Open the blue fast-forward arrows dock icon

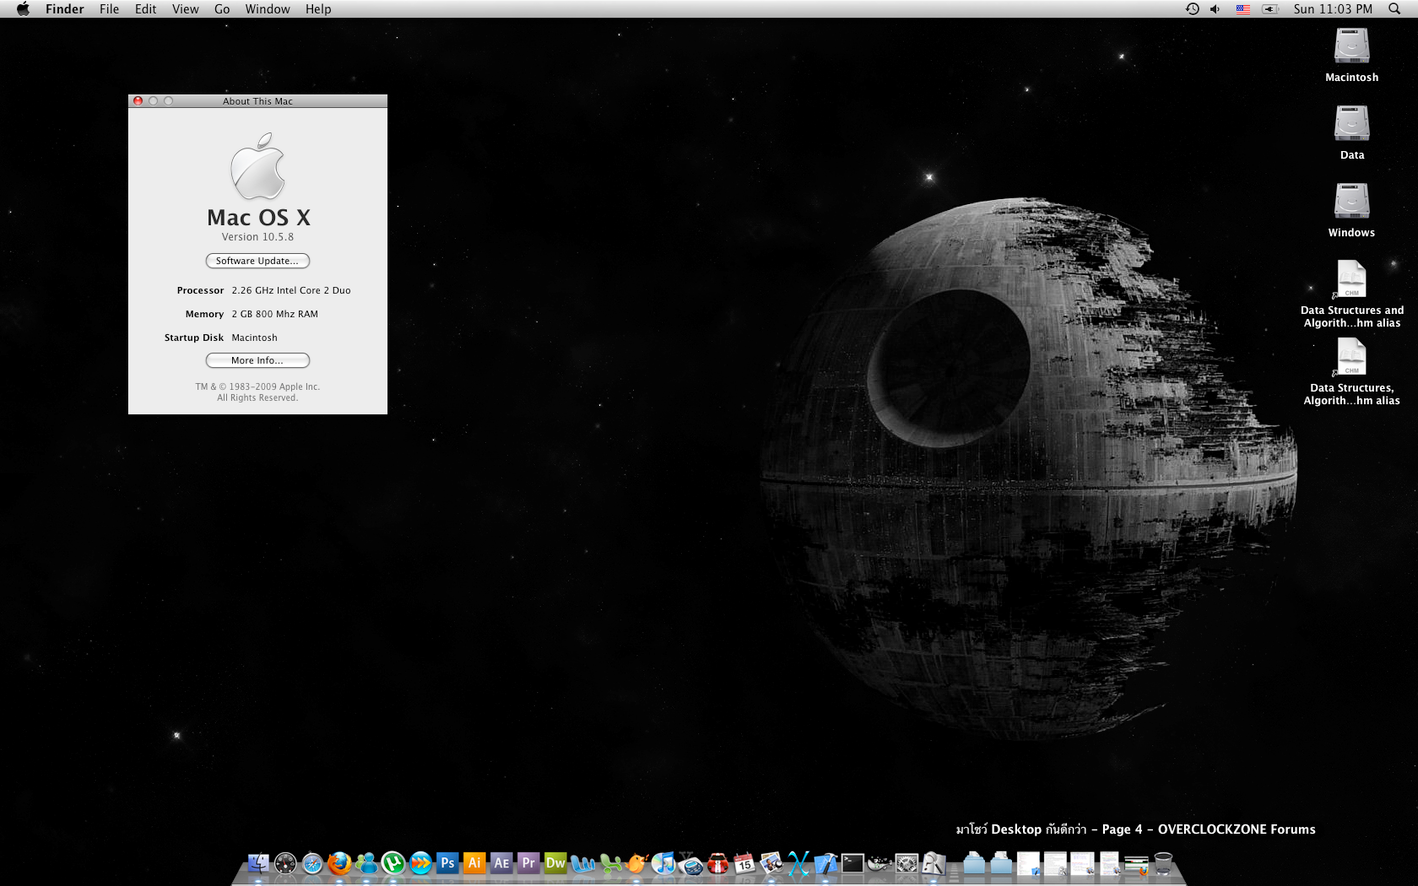421,863
